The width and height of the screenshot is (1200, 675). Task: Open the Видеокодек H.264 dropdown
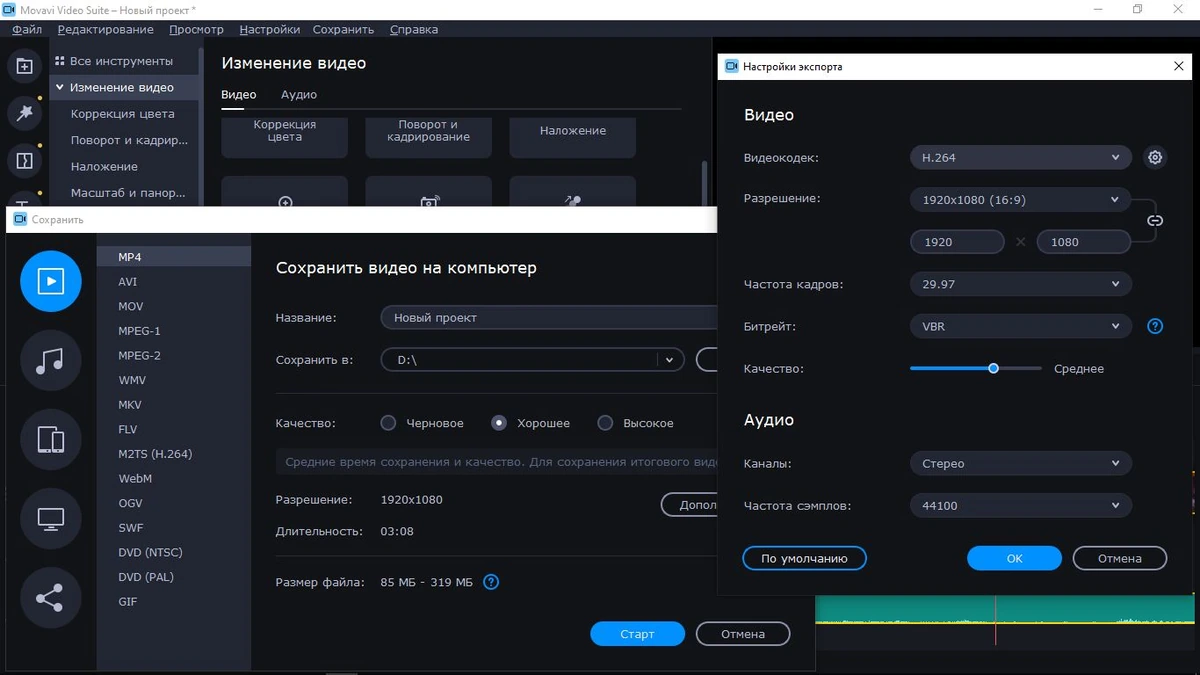[1021, 157]
